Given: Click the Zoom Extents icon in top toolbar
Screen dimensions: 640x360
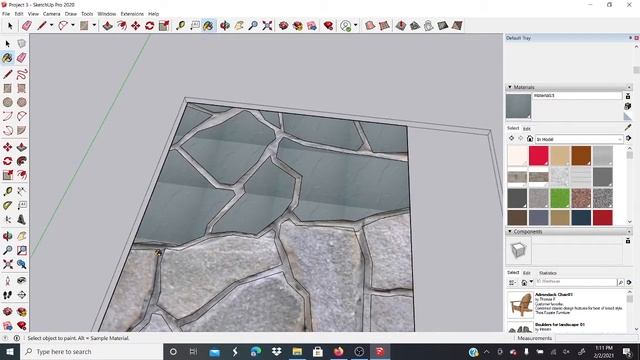Looking at the screenshot, I should [x=267, y=26].
